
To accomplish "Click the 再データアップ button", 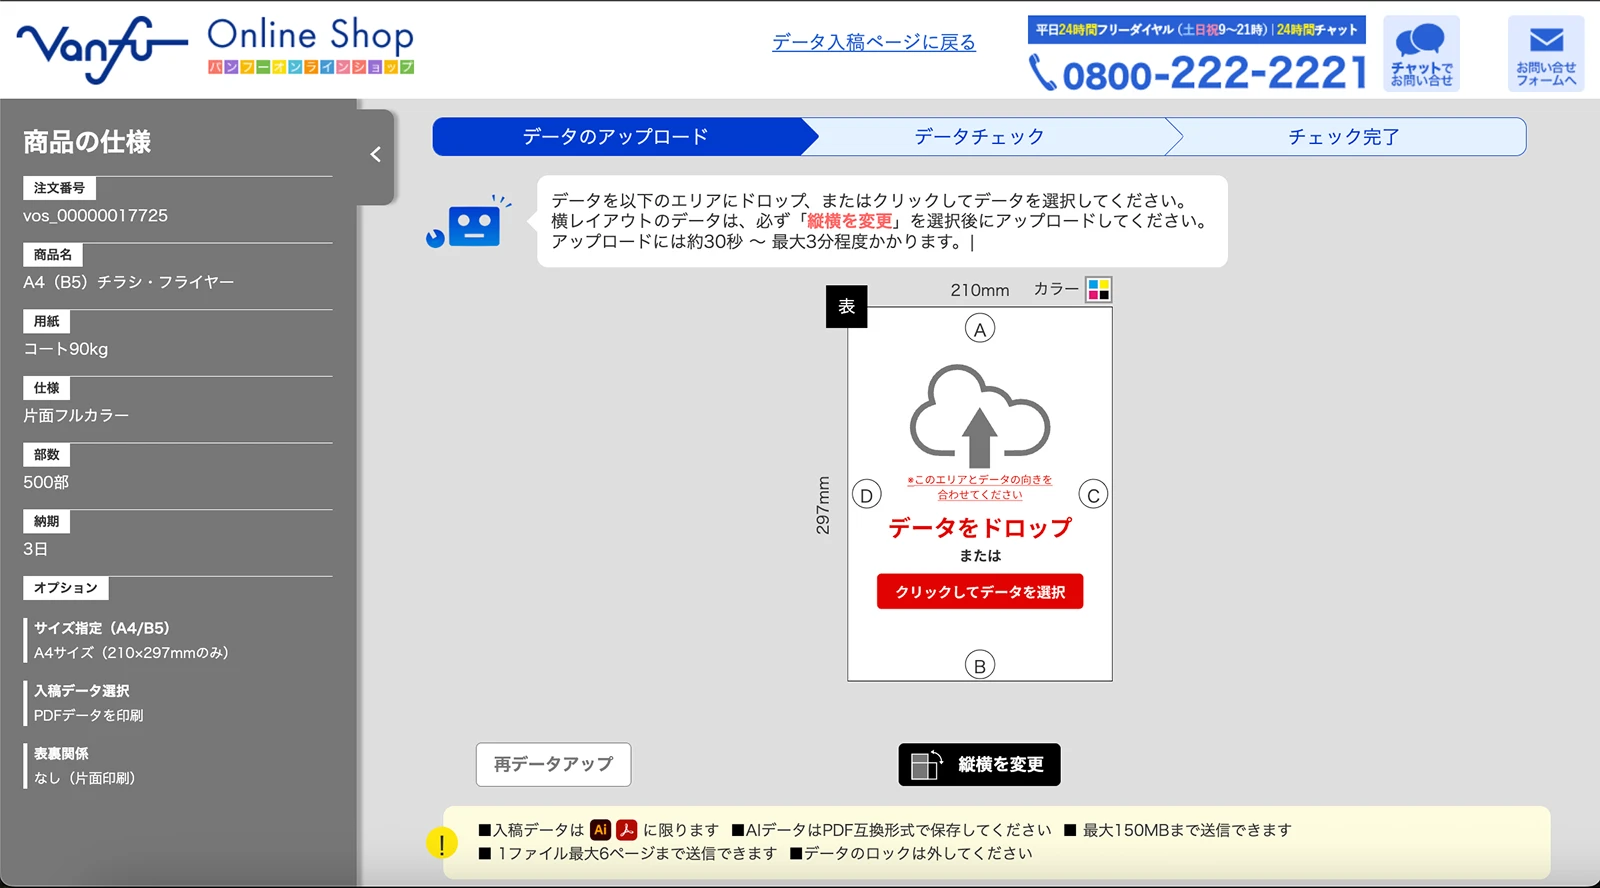I will point(553,764).
